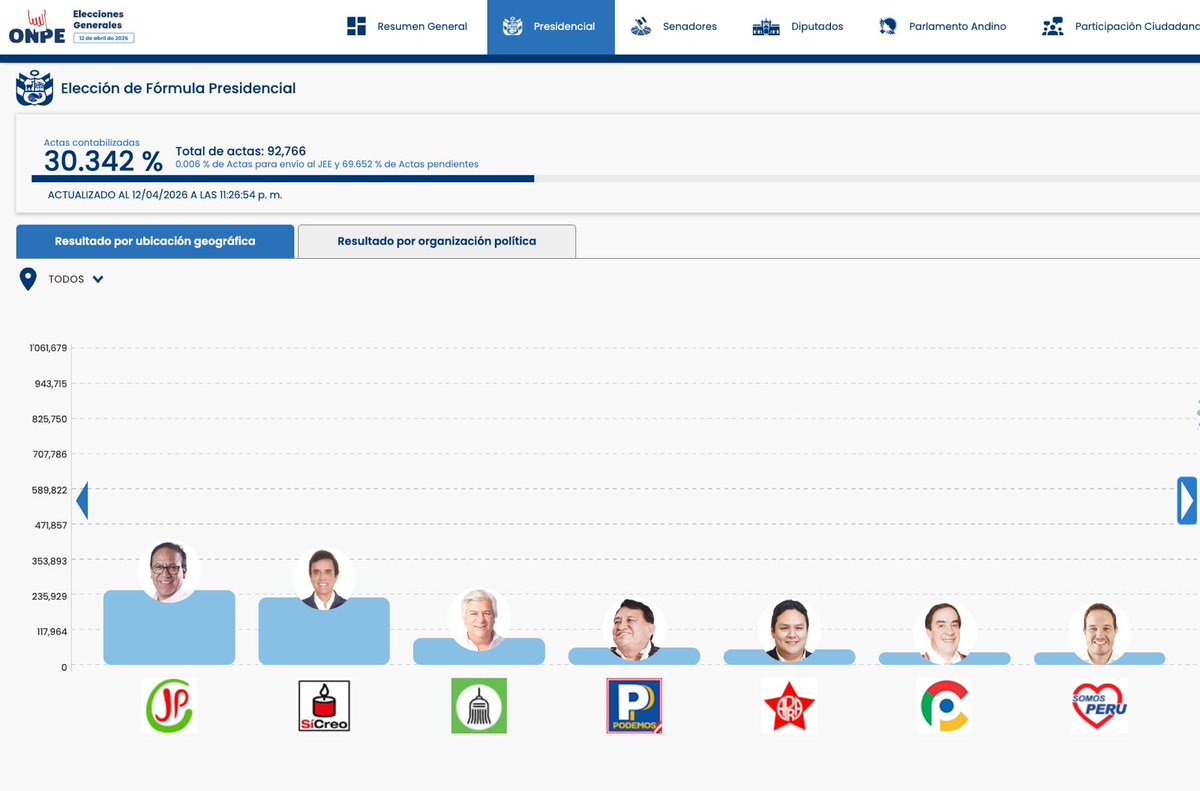
Task: Click the Actas pendientes percentage line
Action: click(x=327, y=164)
